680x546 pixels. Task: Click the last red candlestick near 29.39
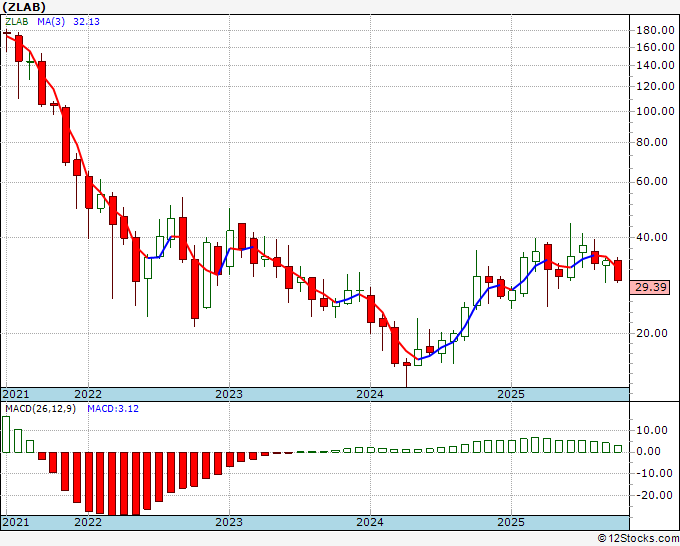coord(618,271)
